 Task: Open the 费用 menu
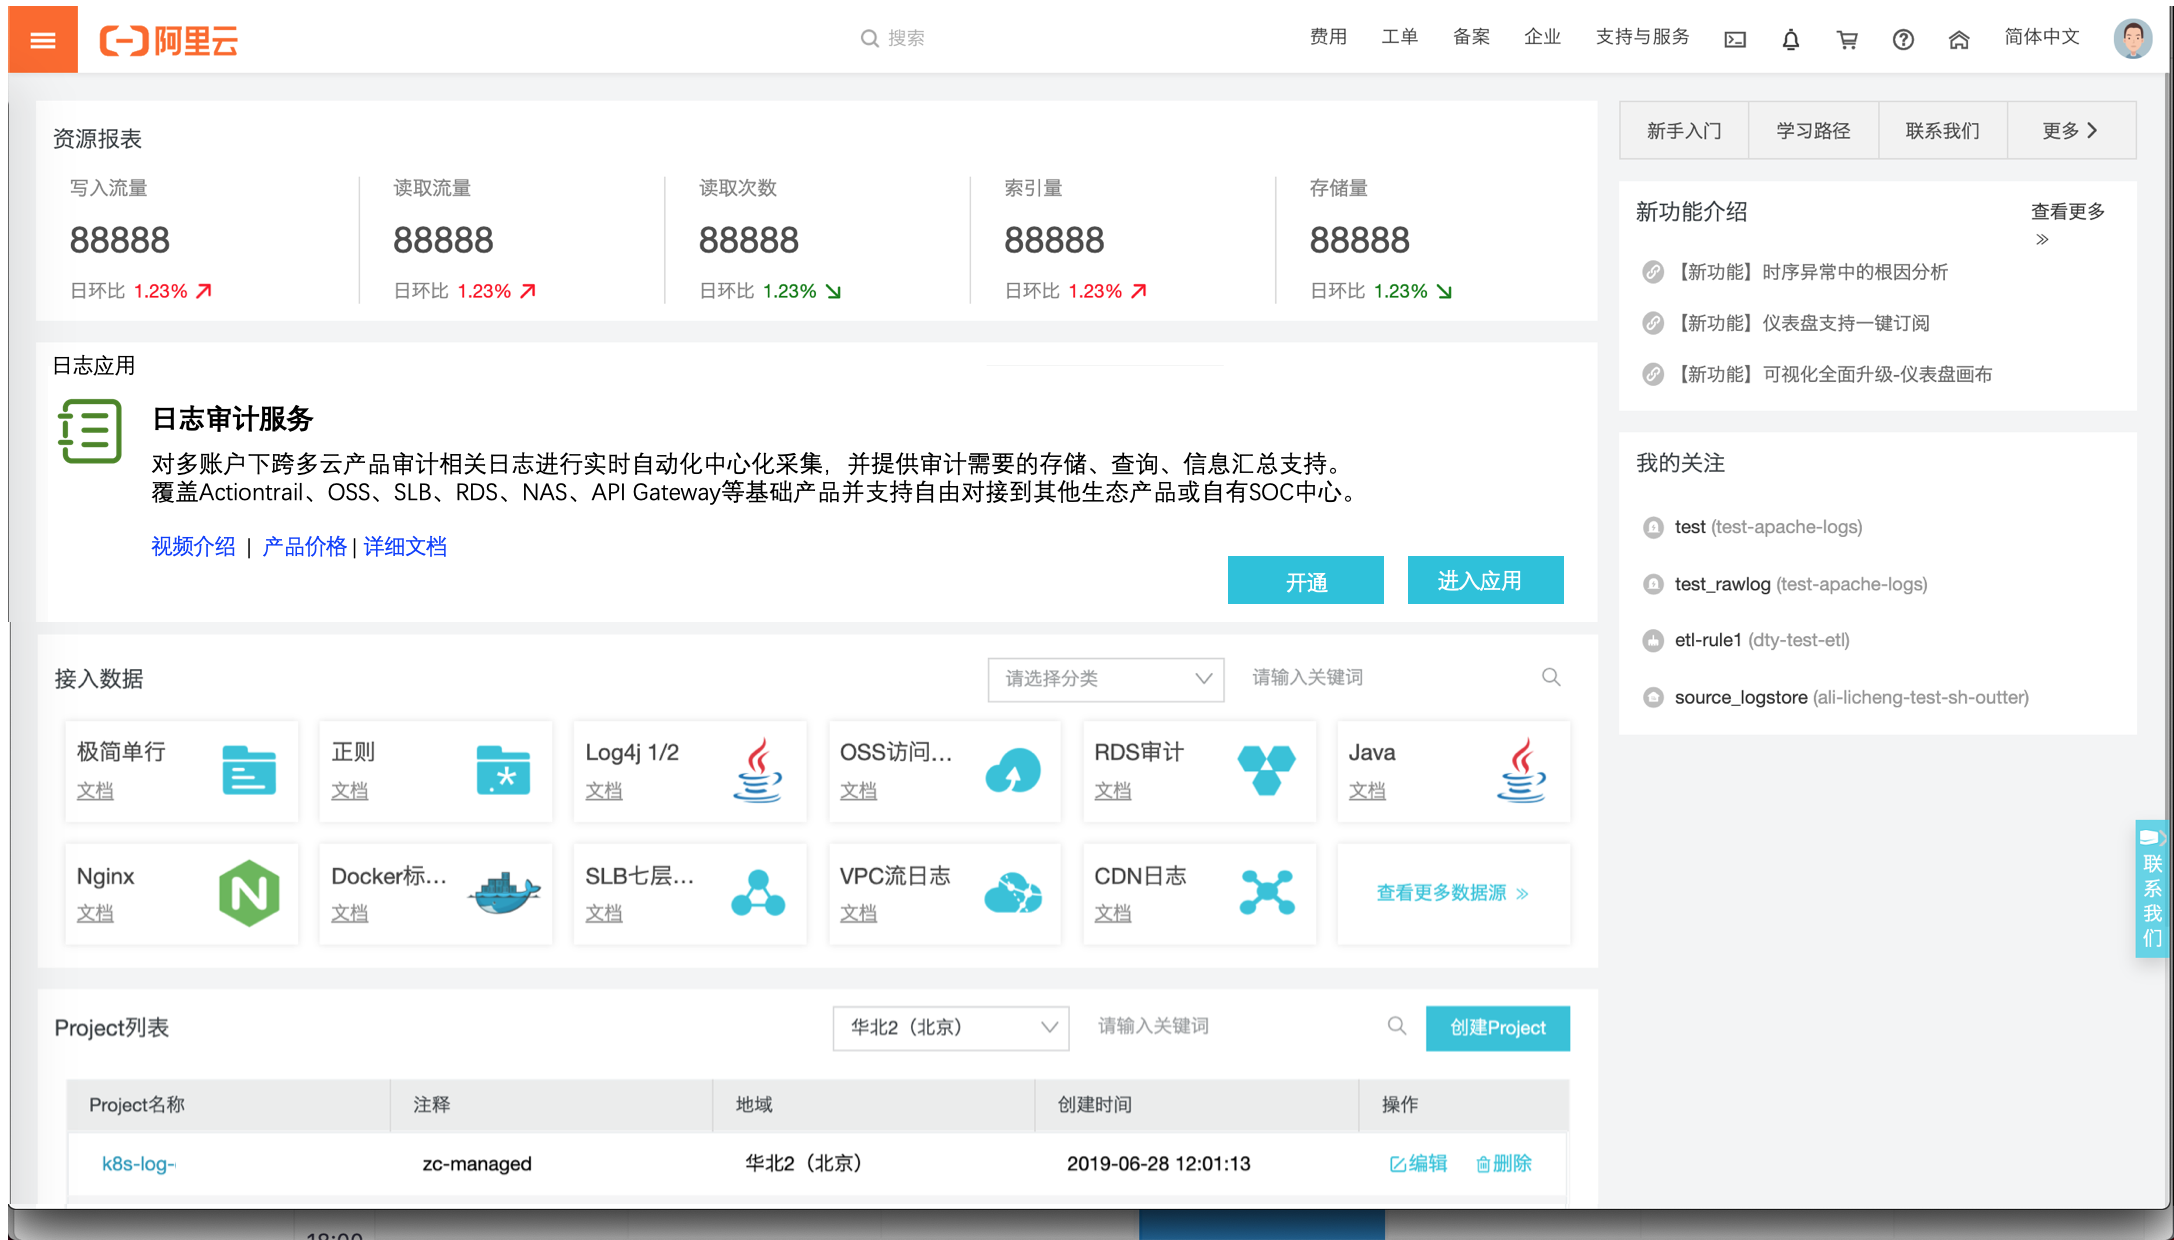[x=1328, y=37]
